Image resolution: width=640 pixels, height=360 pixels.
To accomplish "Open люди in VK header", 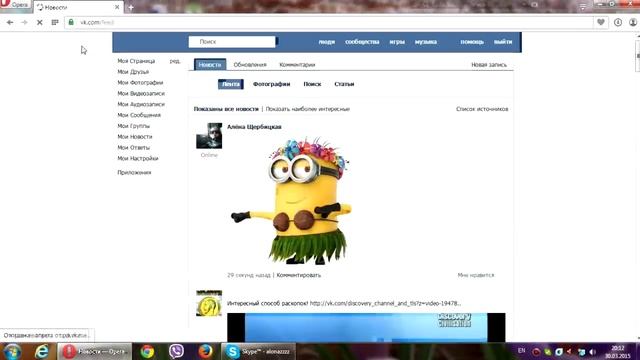I will [327, 42].
